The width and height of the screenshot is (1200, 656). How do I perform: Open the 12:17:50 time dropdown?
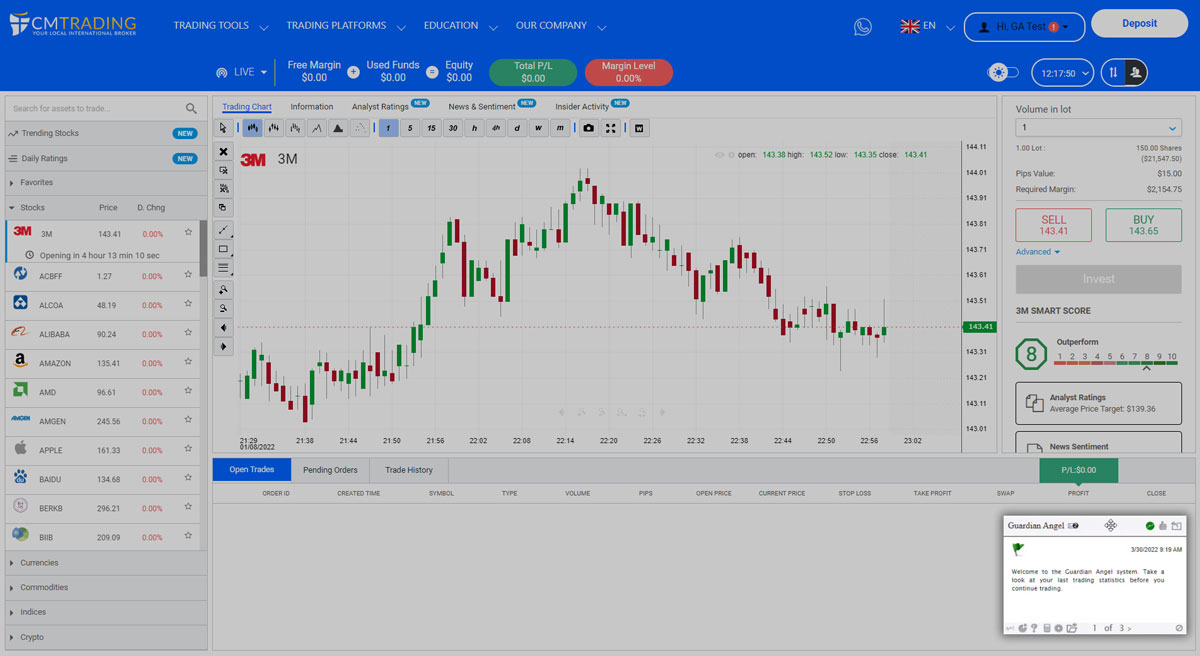point(1062,73)
